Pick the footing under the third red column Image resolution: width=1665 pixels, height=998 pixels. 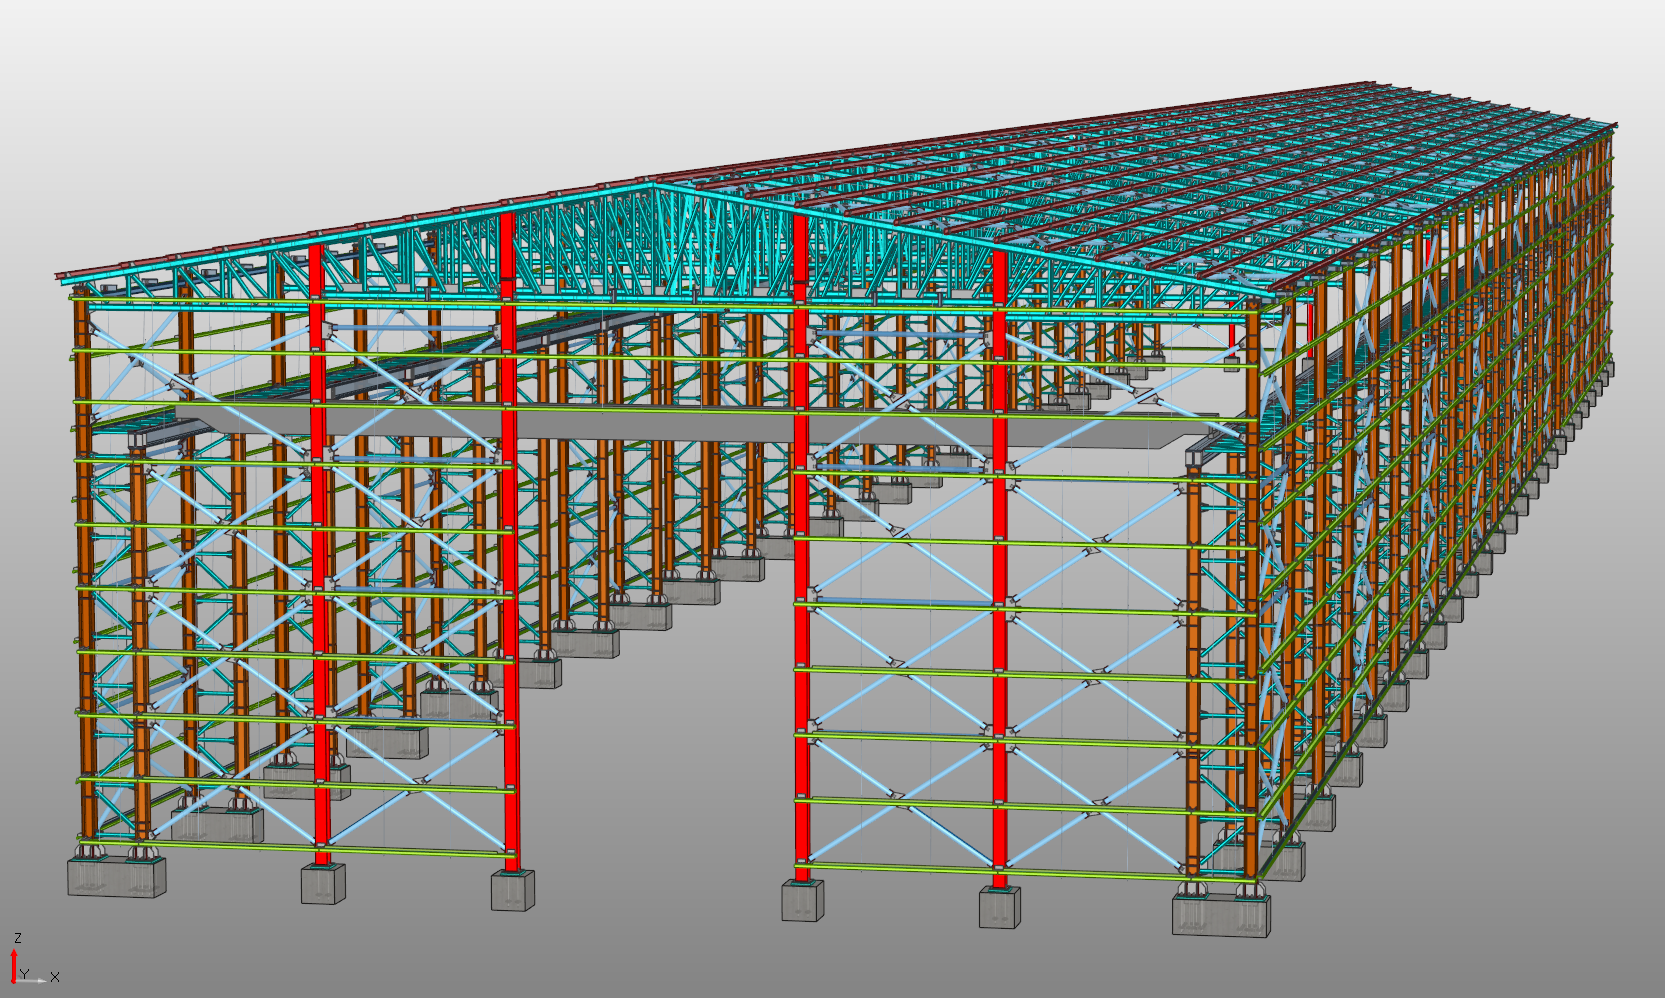[x=803, y=901]
